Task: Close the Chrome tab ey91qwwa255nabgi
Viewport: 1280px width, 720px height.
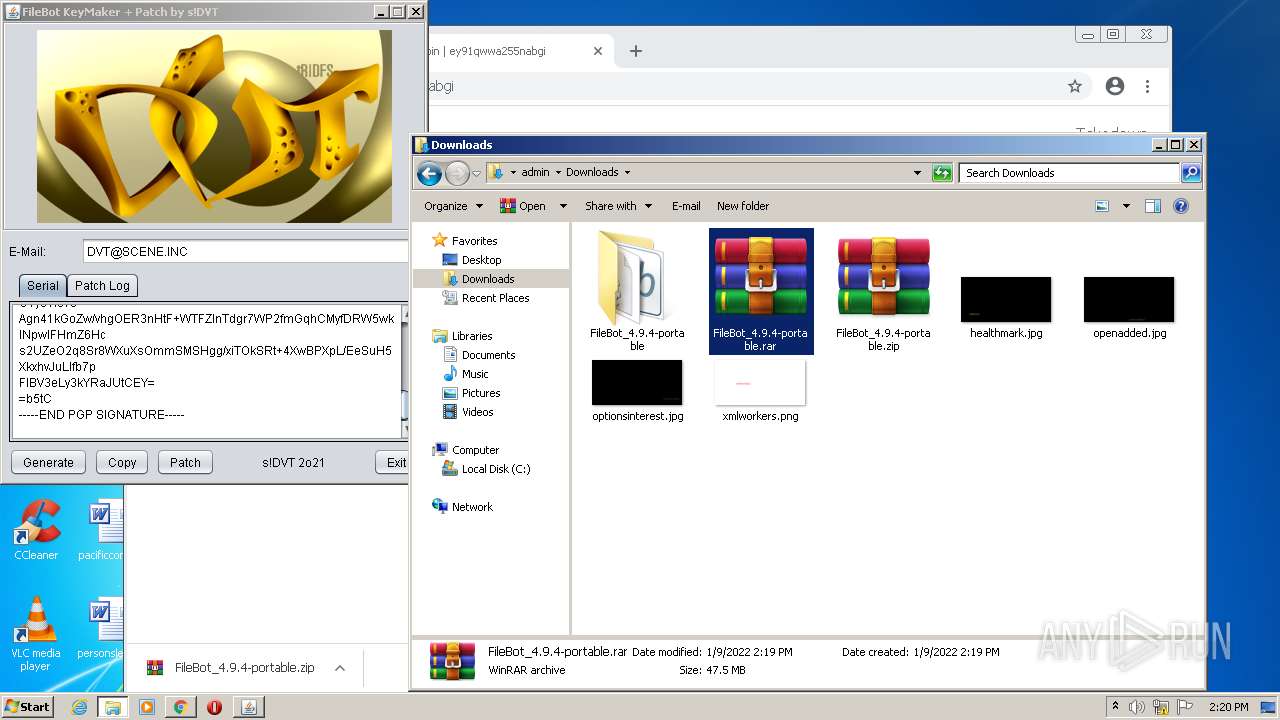Action: click(598, 51)
